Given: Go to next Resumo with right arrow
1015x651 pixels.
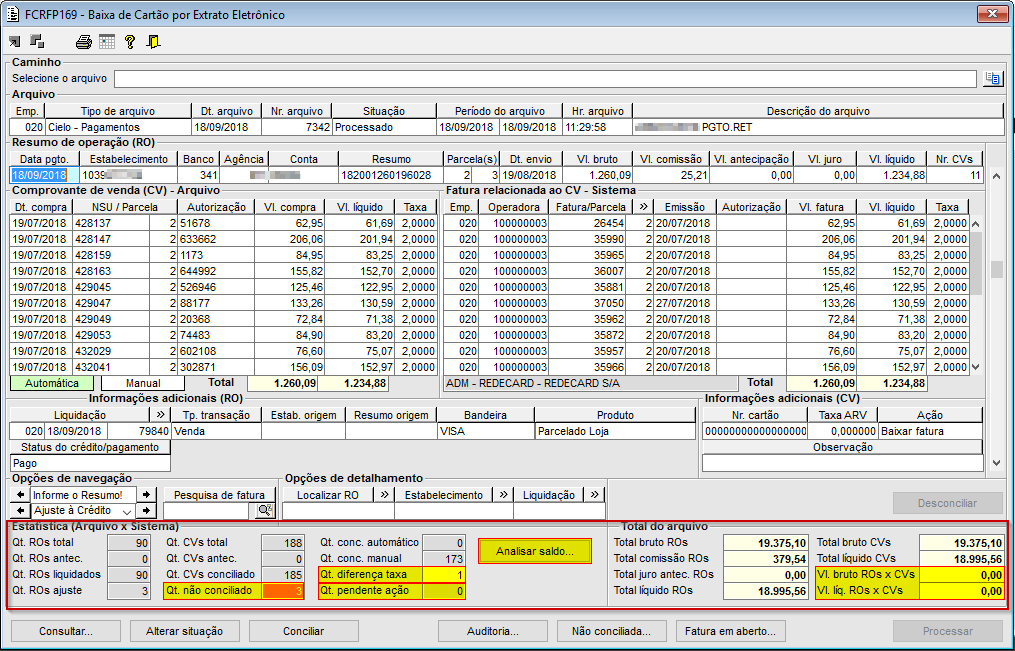Looking at the screenshot, I should click(x=146, y=494).
